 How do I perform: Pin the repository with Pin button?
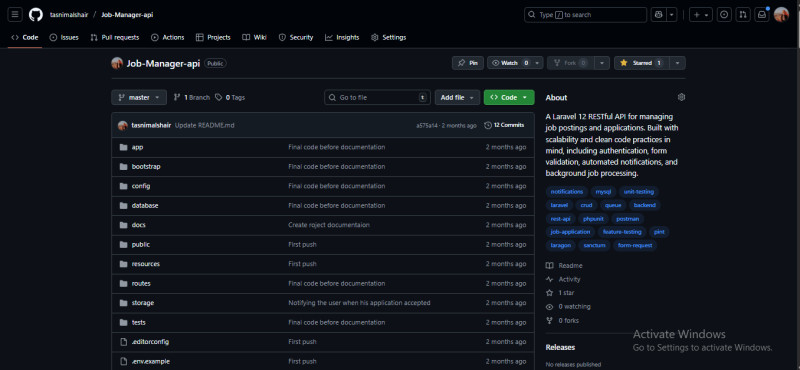coord(468,63)
